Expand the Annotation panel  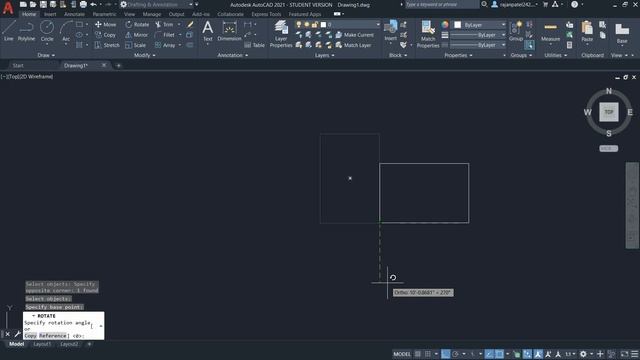(233, 55)
